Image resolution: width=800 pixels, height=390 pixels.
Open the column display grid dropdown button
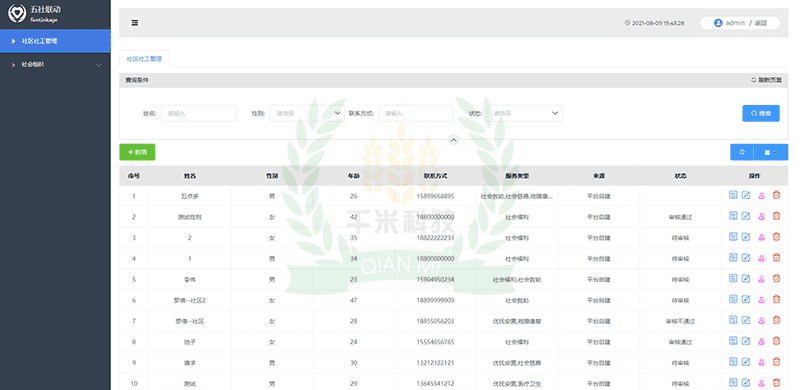coord(771,152)
